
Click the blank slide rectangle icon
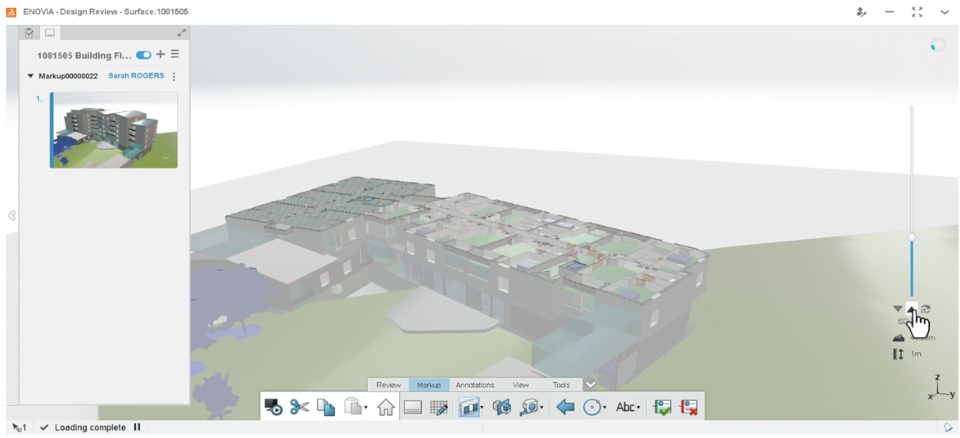413,408
